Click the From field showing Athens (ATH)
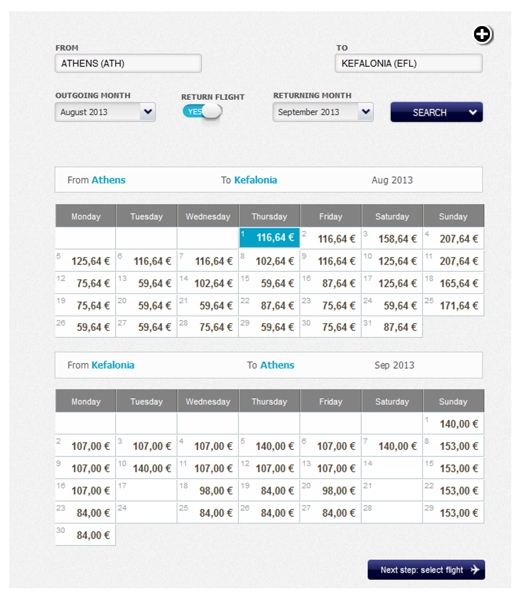 point(128,63)
